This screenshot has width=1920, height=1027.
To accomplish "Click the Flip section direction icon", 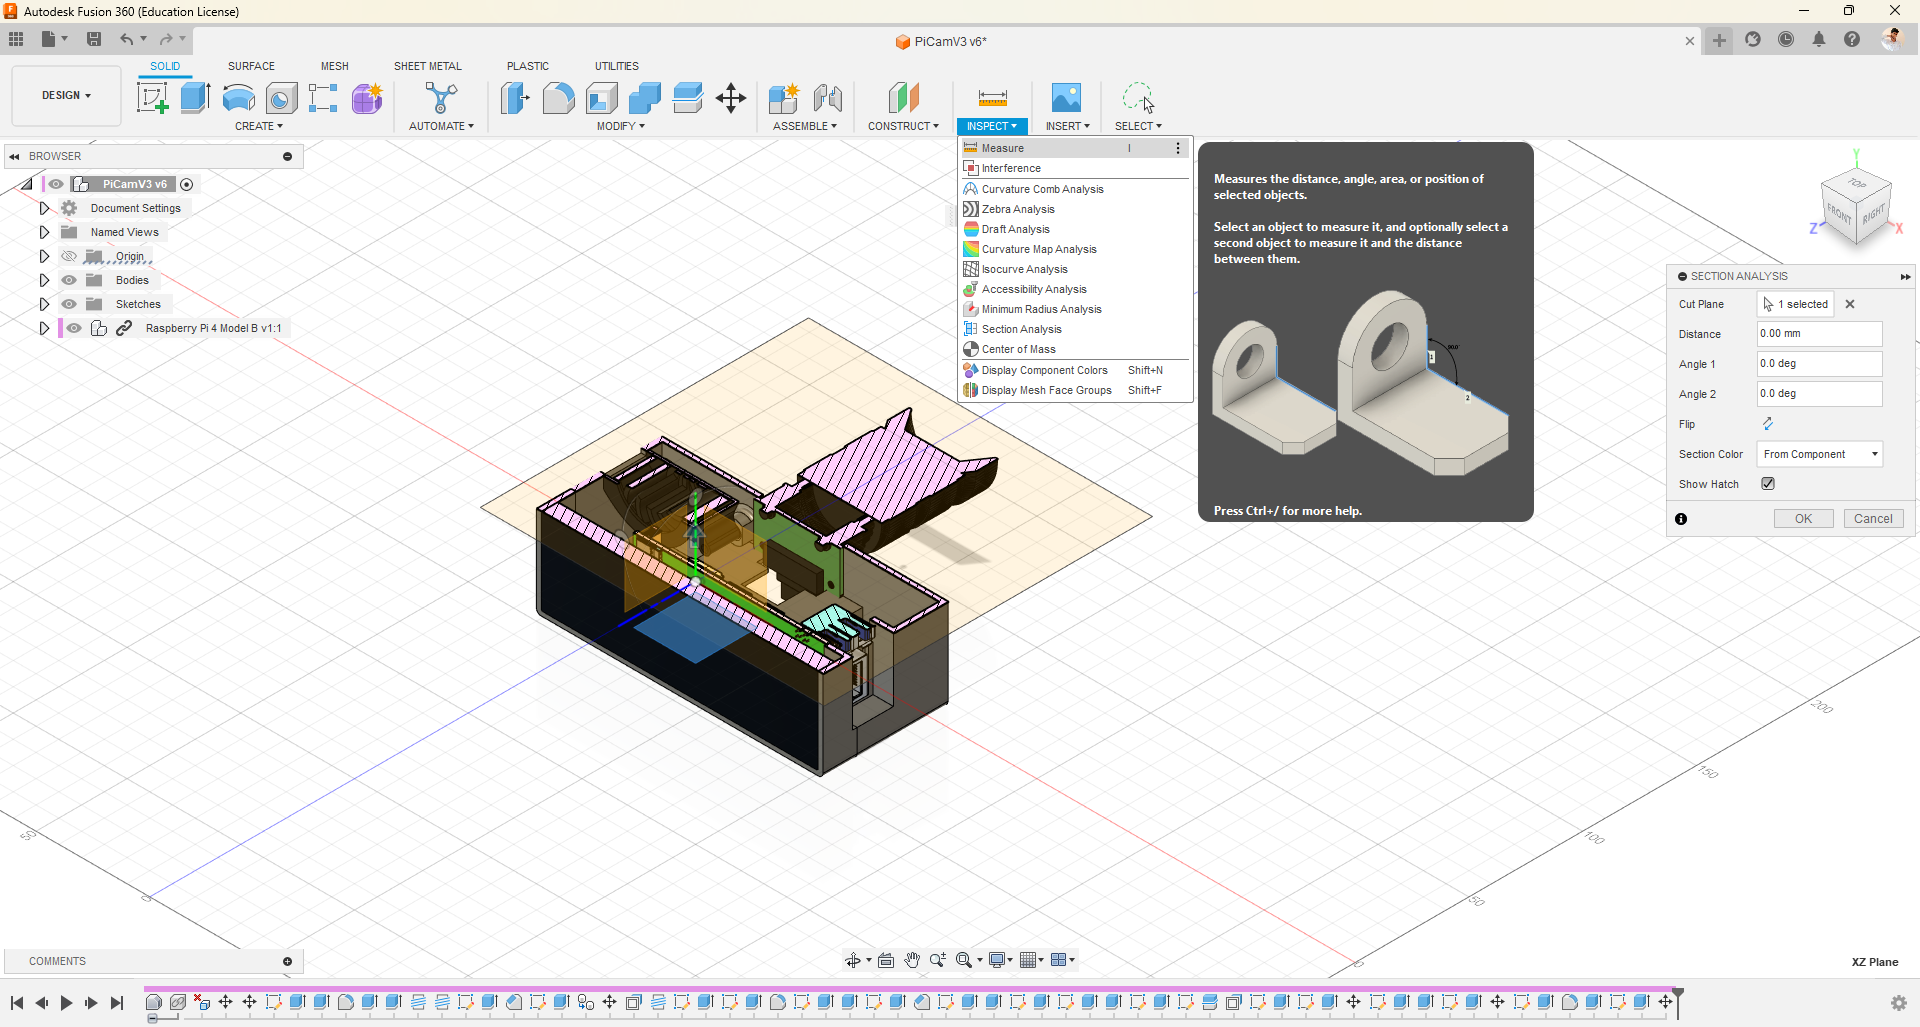I will 1768,424.
